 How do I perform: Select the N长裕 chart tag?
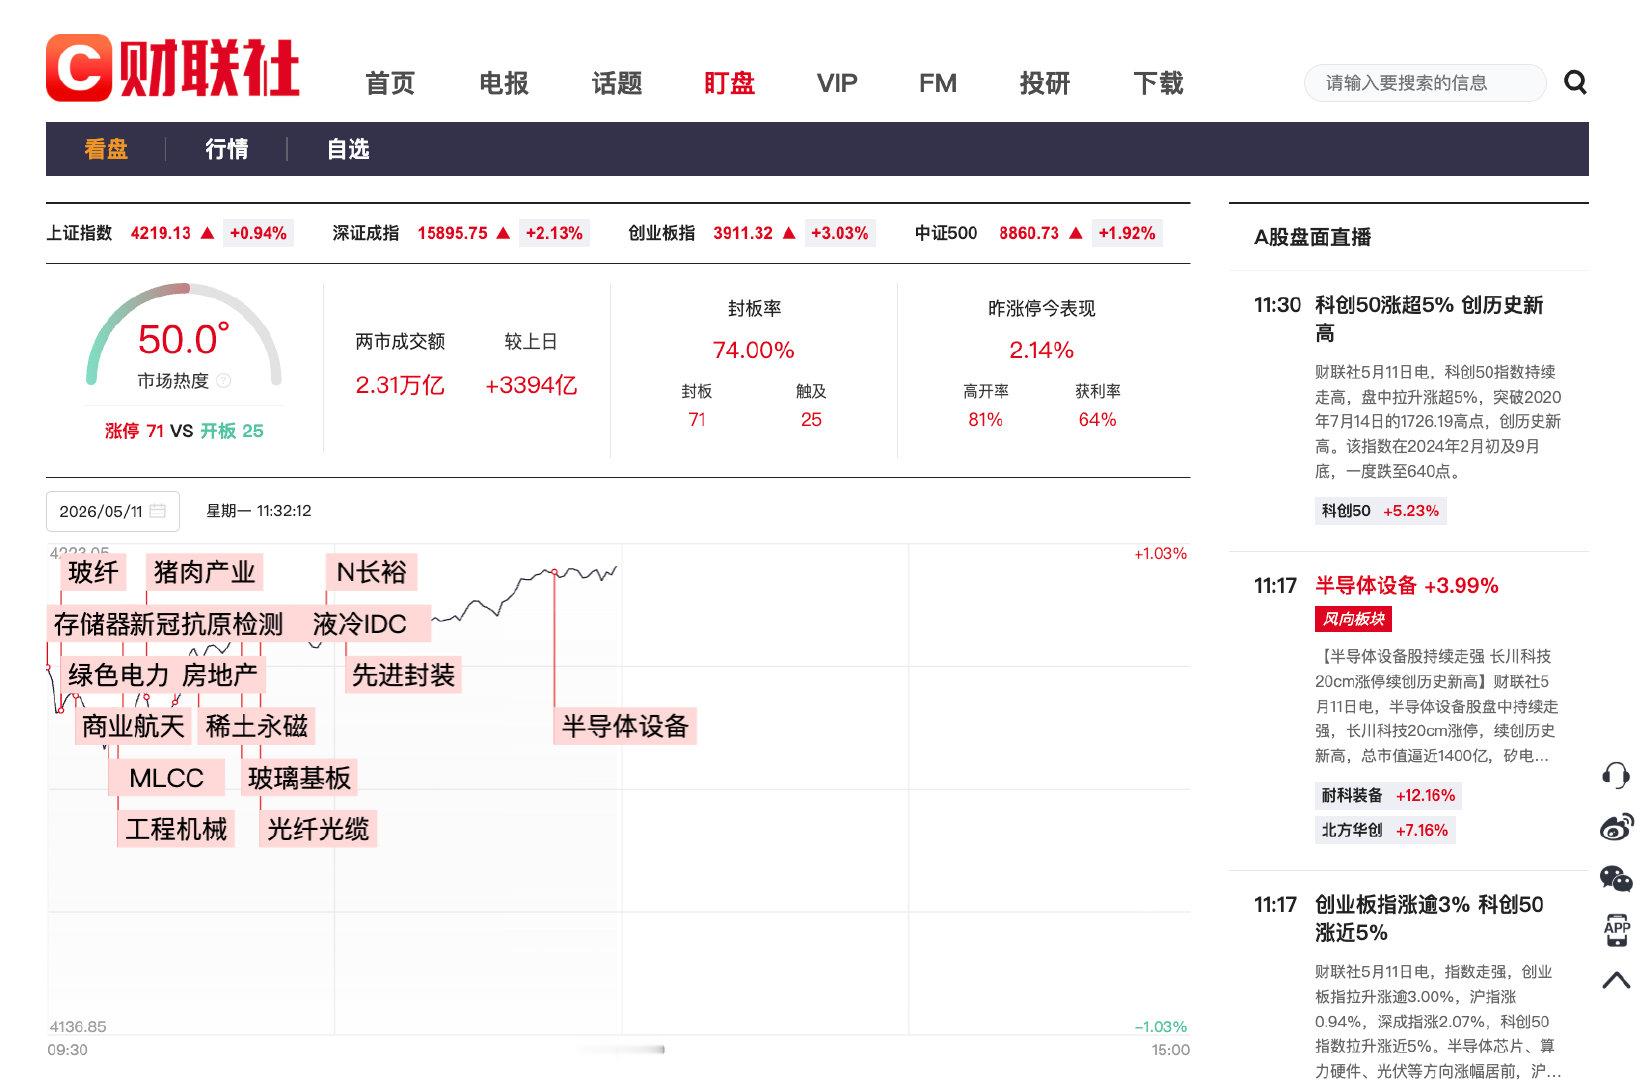tap(371, 572)
